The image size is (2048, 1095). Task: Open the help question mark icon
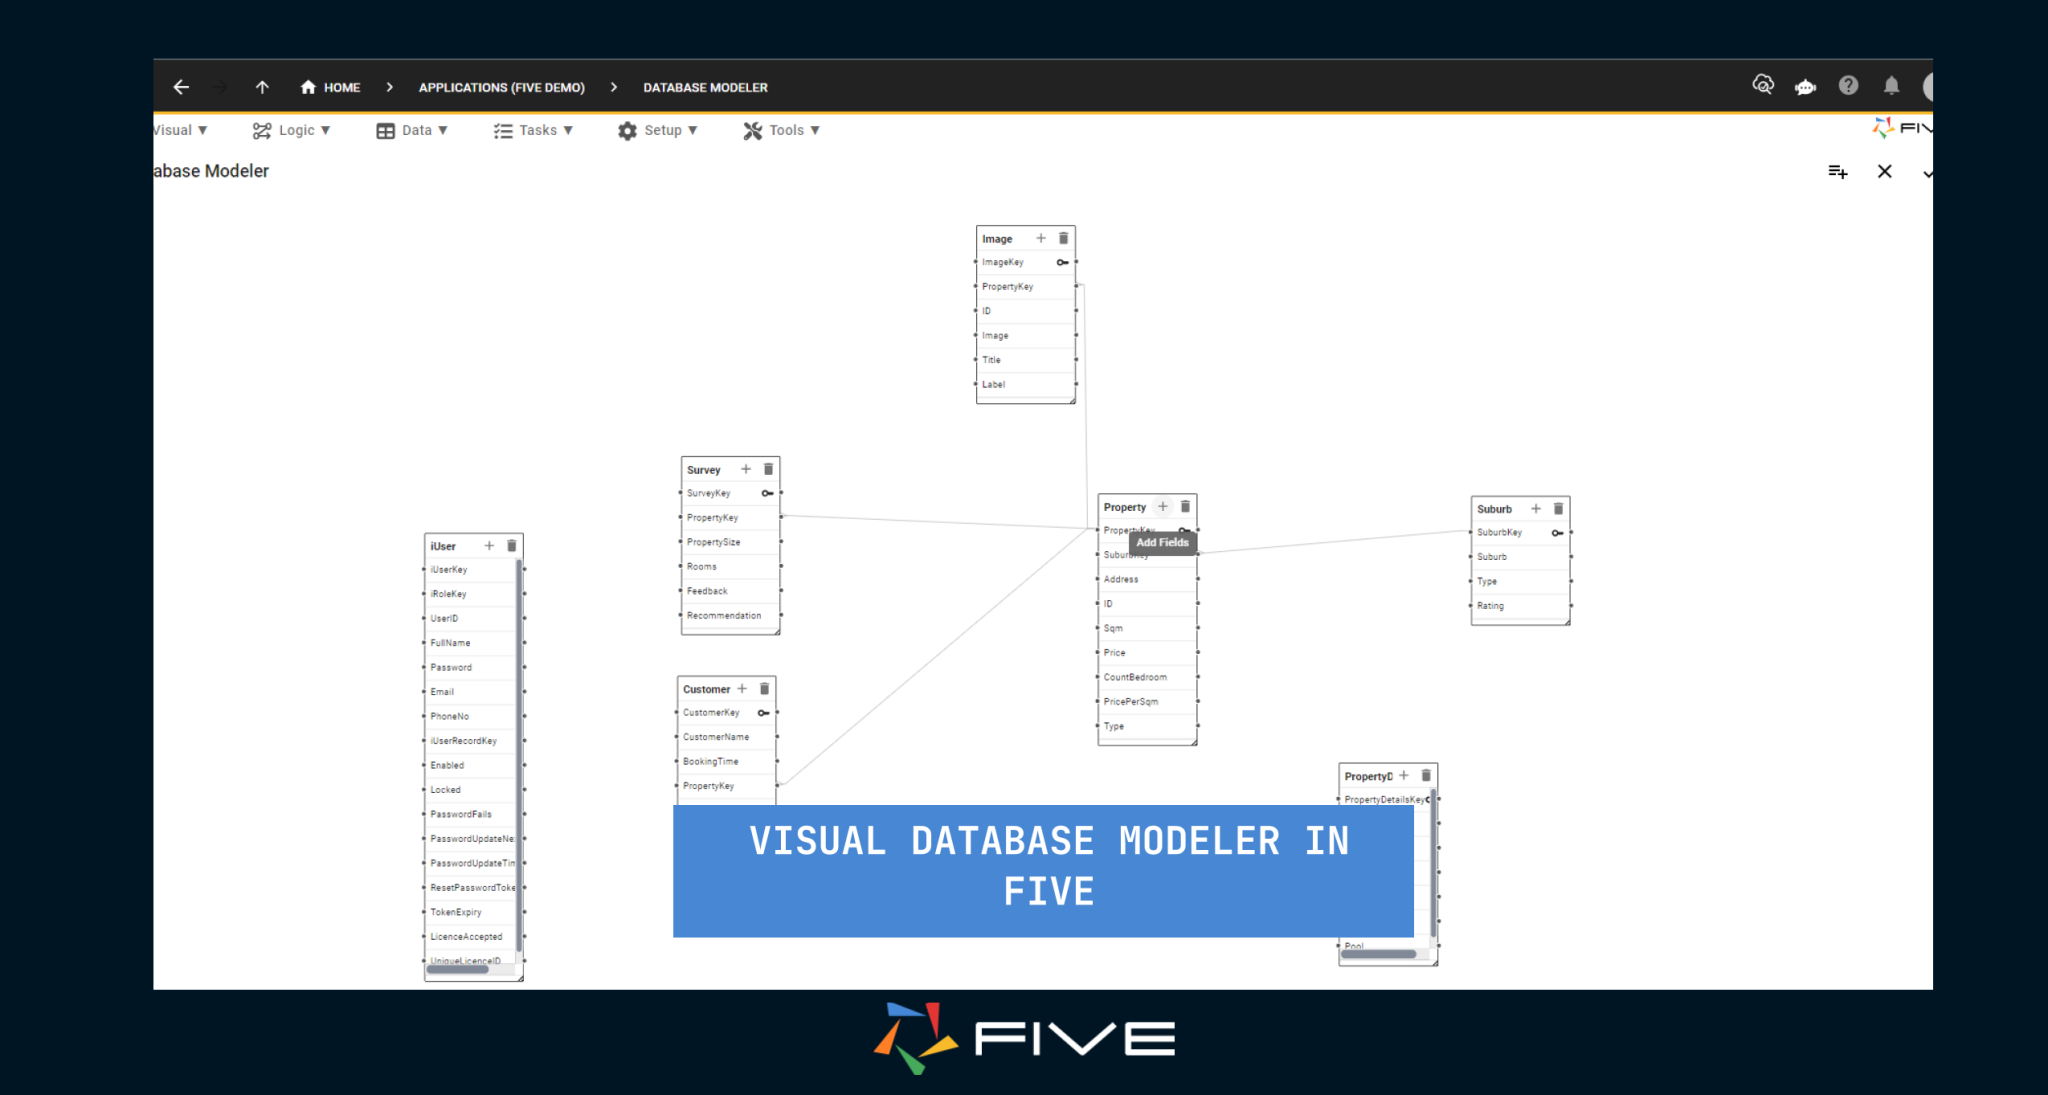tap(1848, 86)
